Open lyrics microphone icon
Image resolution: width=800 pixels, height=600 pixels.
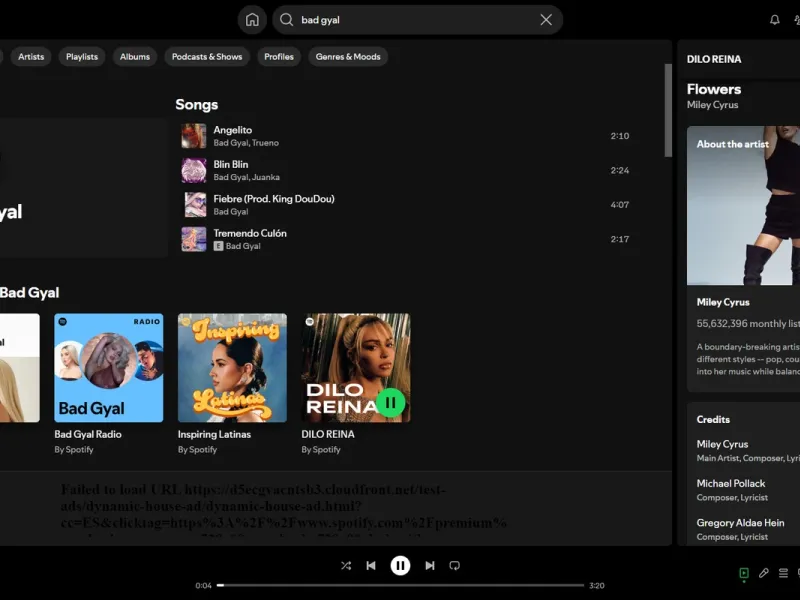point(763,573)
